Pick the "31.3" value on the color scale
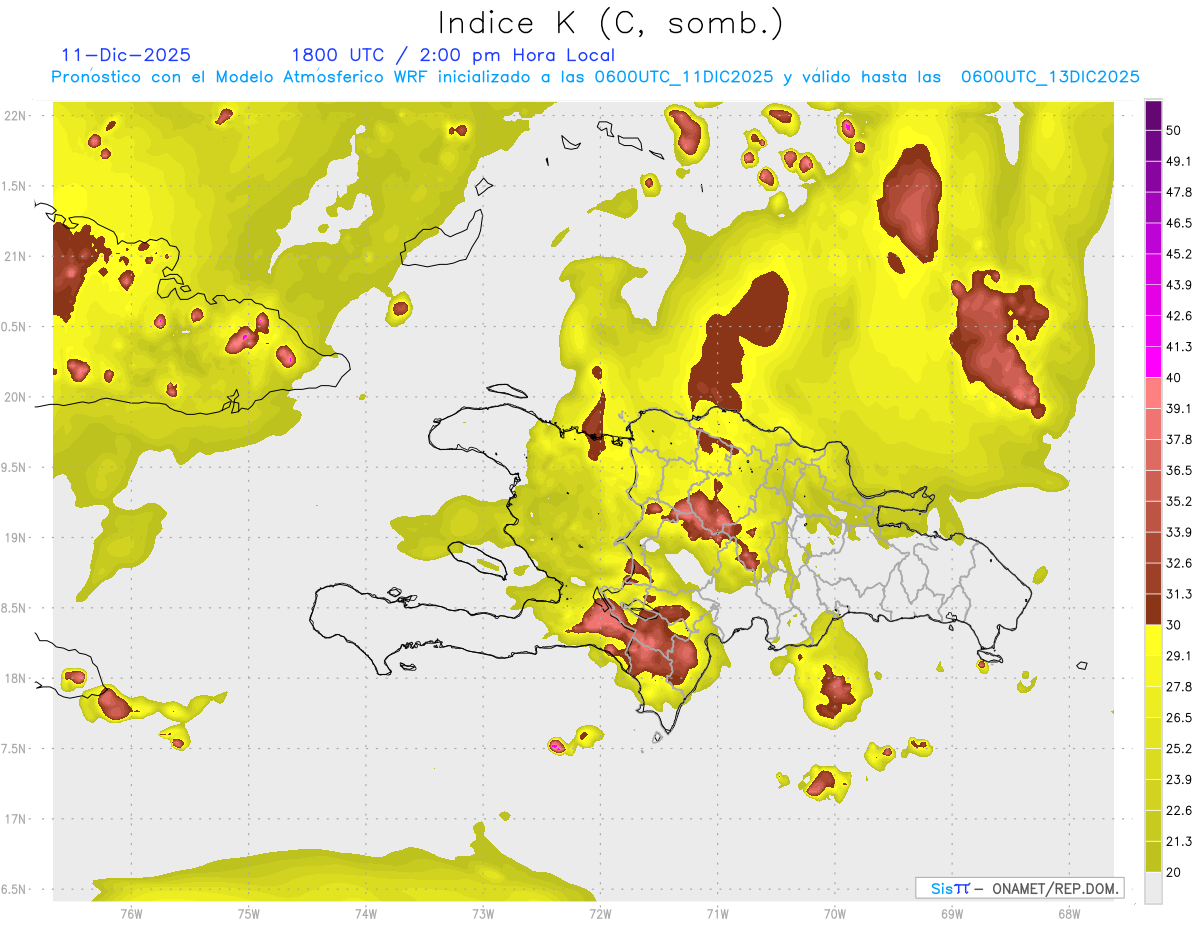This screenshot has height=927, width=1200. pyautogui.click(x=1179, y=594)
